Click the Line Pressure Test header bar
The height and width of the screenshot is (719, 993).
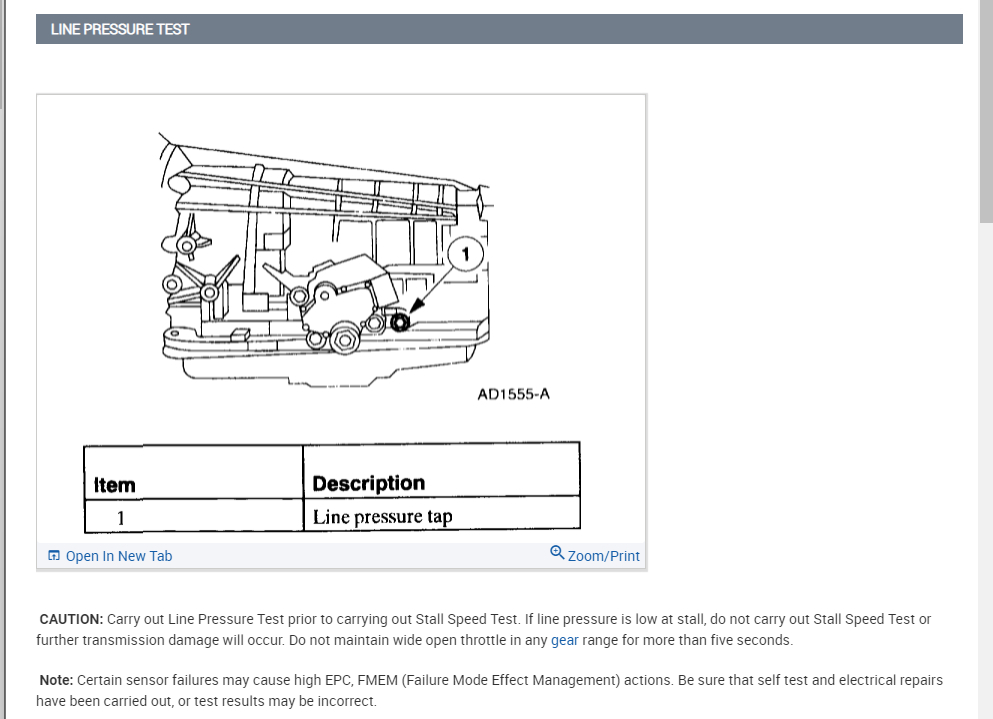click(x=499, y=29)
